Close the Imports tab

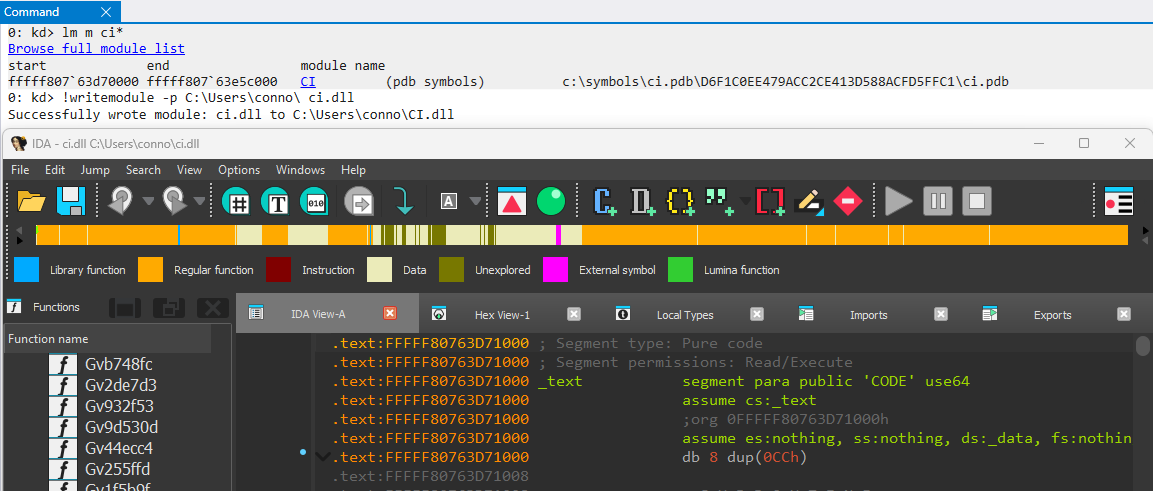(940, 315)
